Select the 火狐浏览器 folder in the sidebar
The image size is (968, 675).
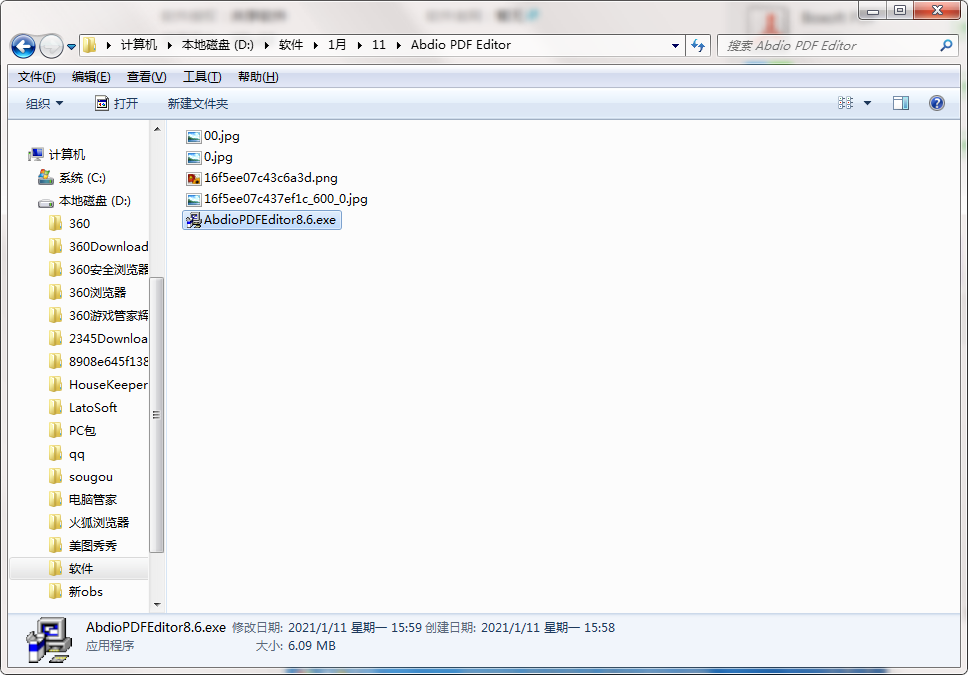pyautogui.click(x=99, y=522)
